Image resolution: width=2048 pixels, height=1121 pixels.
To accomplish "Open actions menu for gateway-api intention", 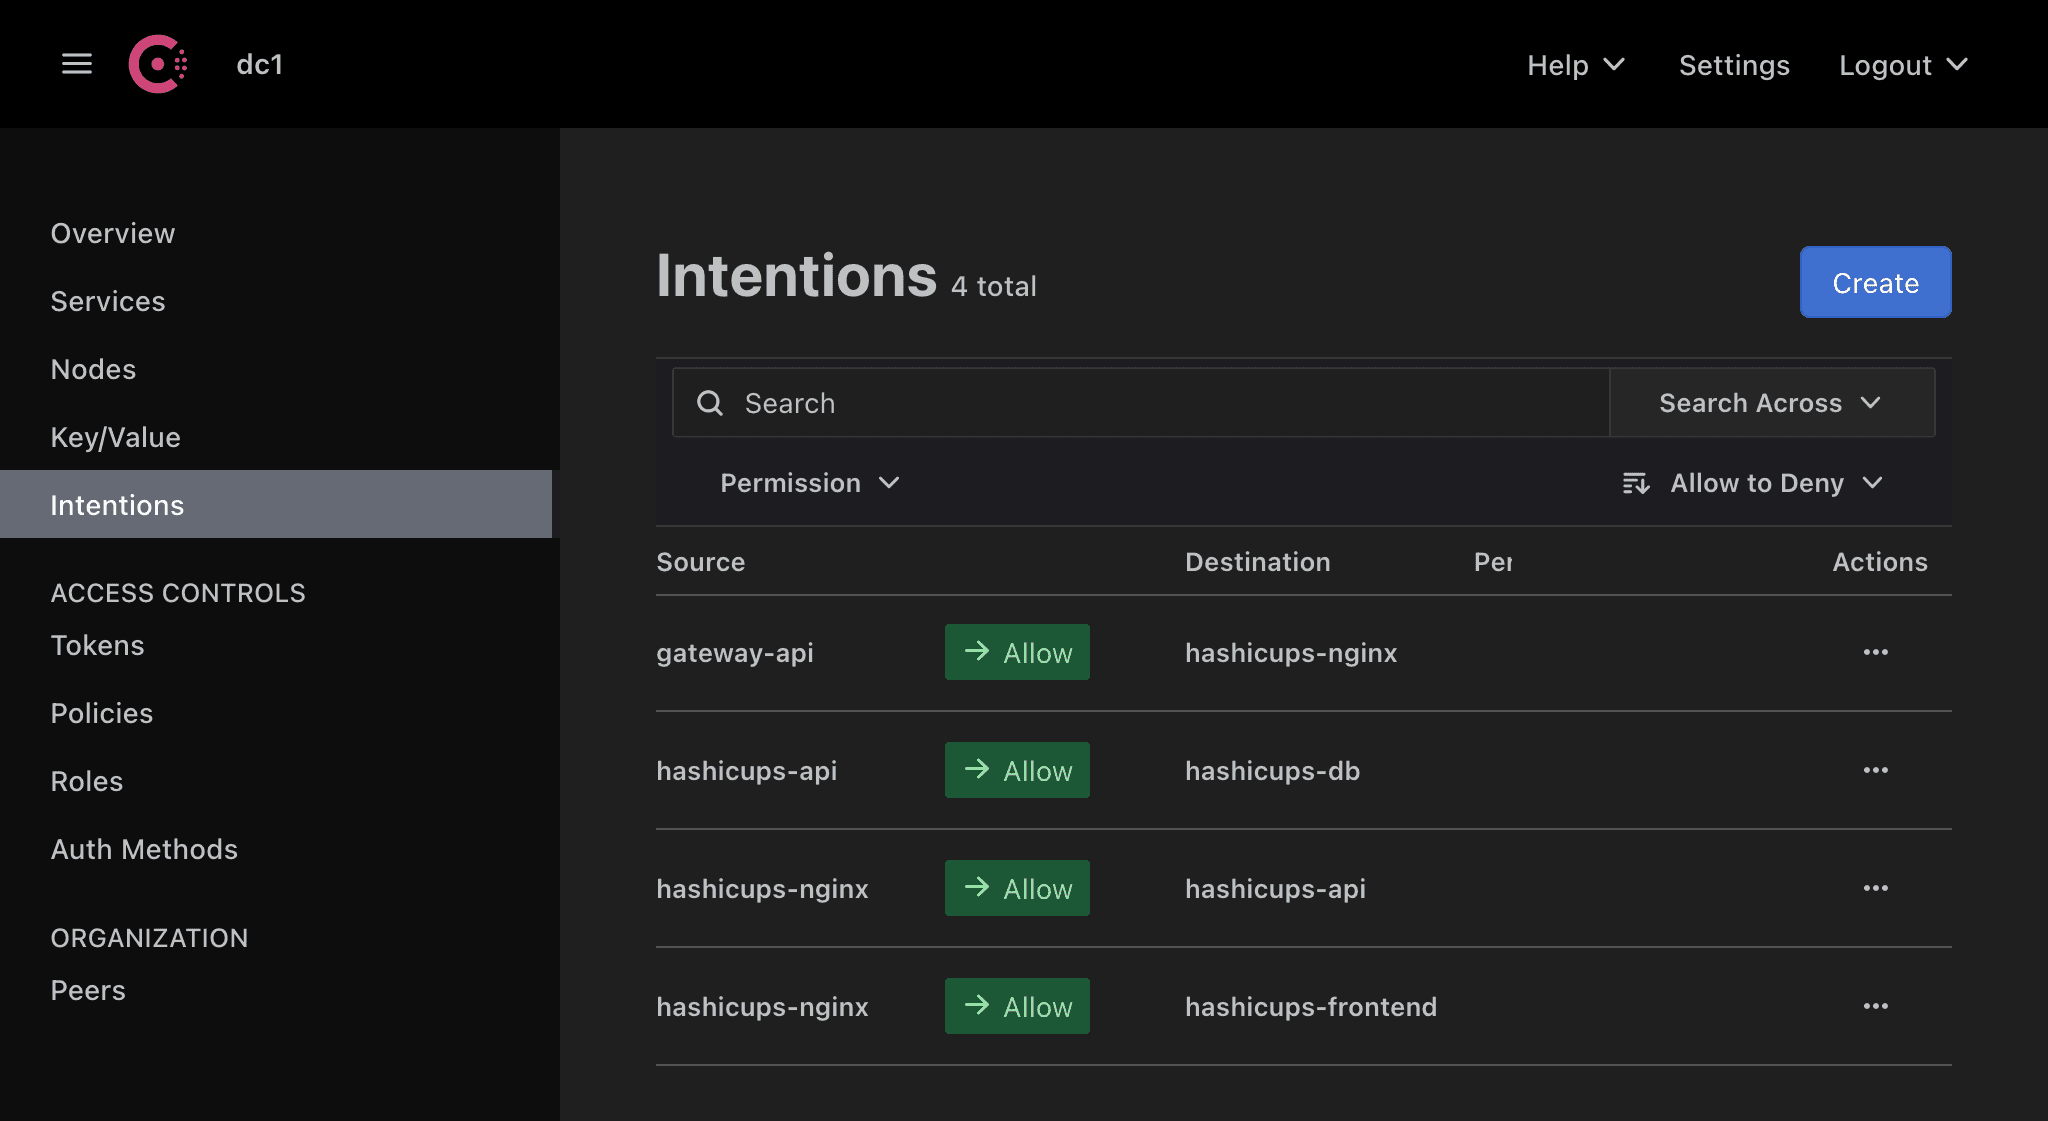I will click(1876, 652).
